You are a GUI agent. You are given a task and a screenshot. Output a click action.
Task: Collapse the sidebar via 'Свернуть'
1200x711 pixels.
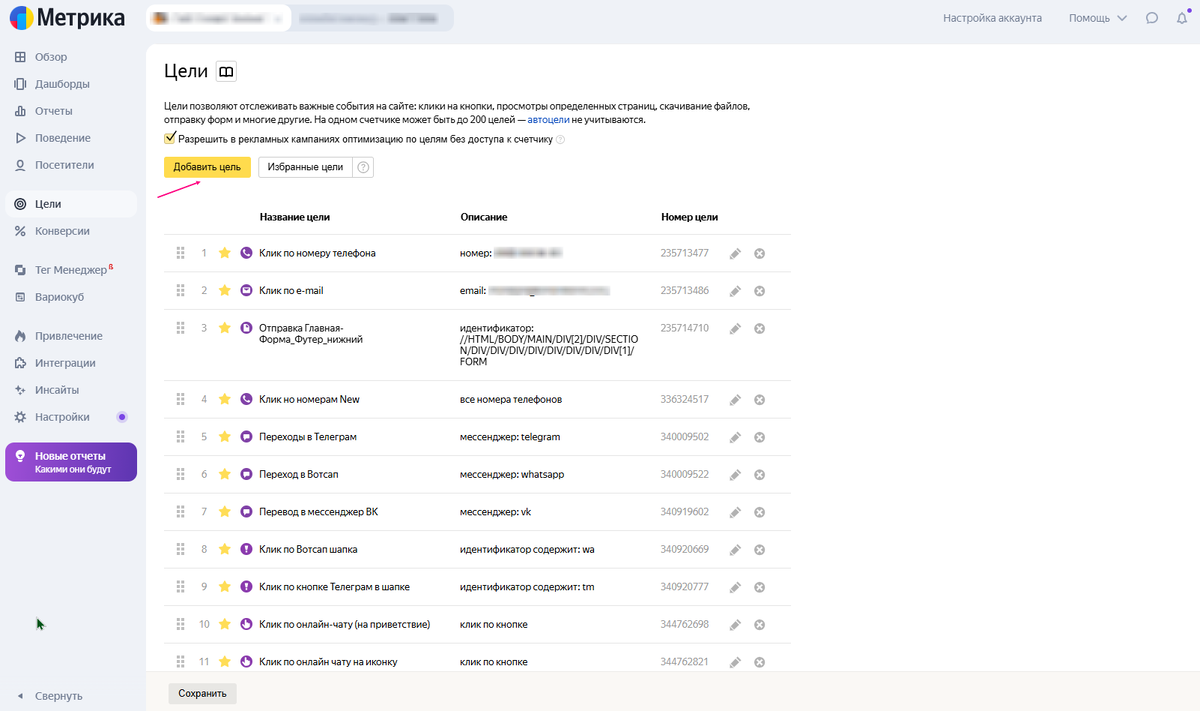[58, 696]
